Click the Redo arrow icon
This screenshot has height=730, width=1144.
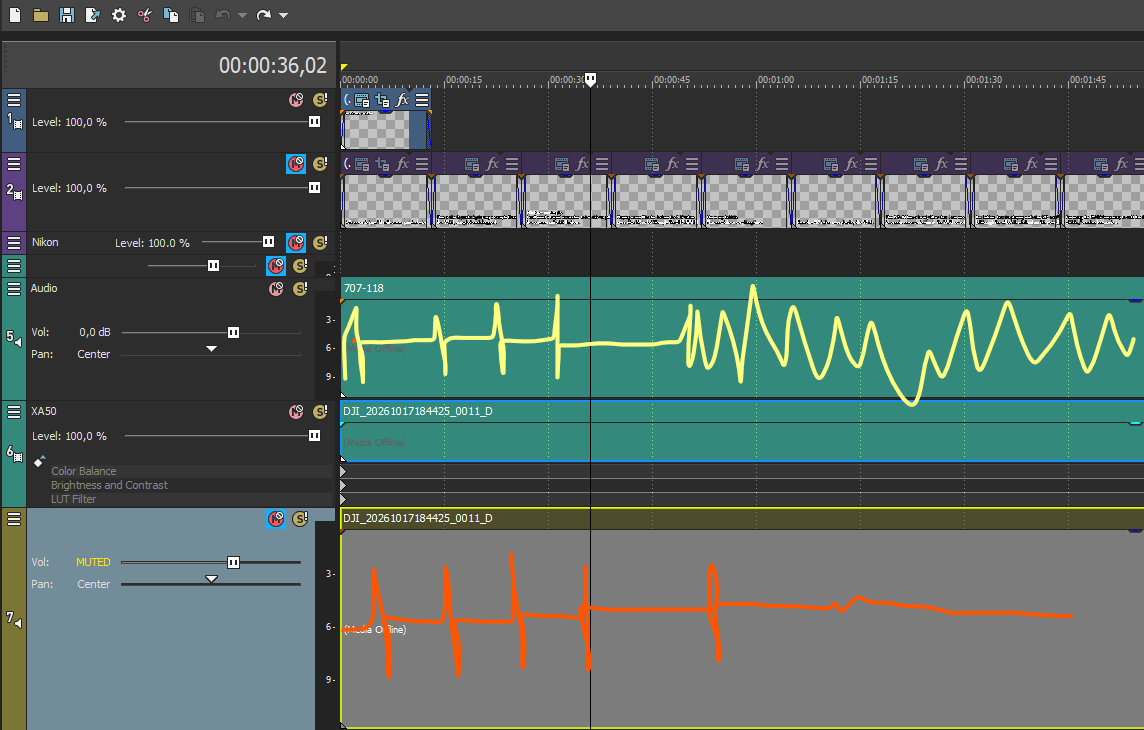point(263,15)
